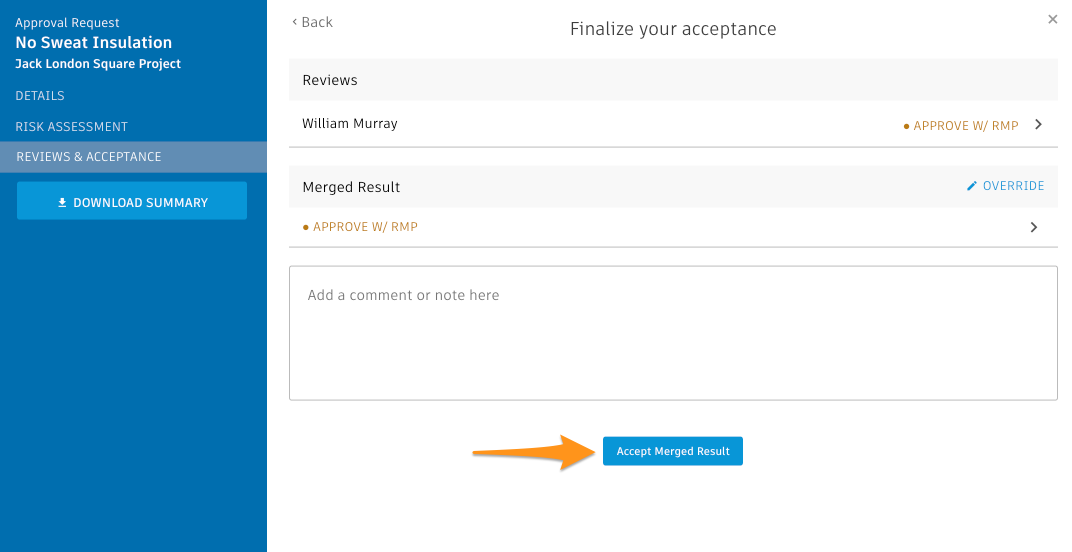Click the DOWNLOAD SUMMARY button
1072x552 pixels.
click(132, 200)
